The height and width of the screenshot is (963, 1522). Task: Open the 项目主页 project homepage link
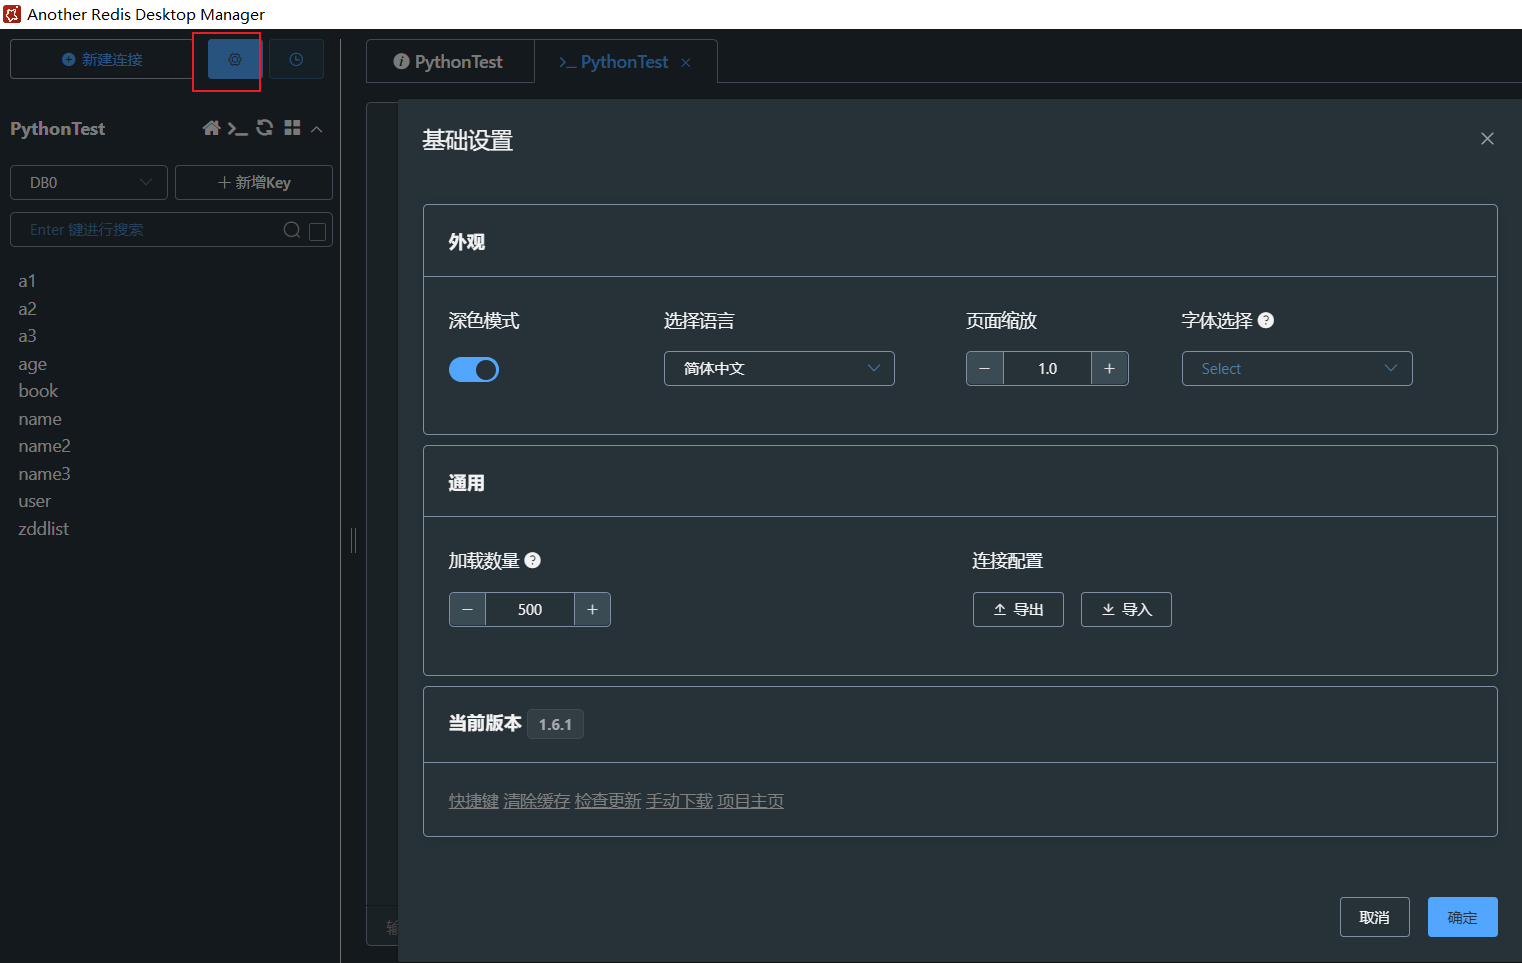coord(751,801)
